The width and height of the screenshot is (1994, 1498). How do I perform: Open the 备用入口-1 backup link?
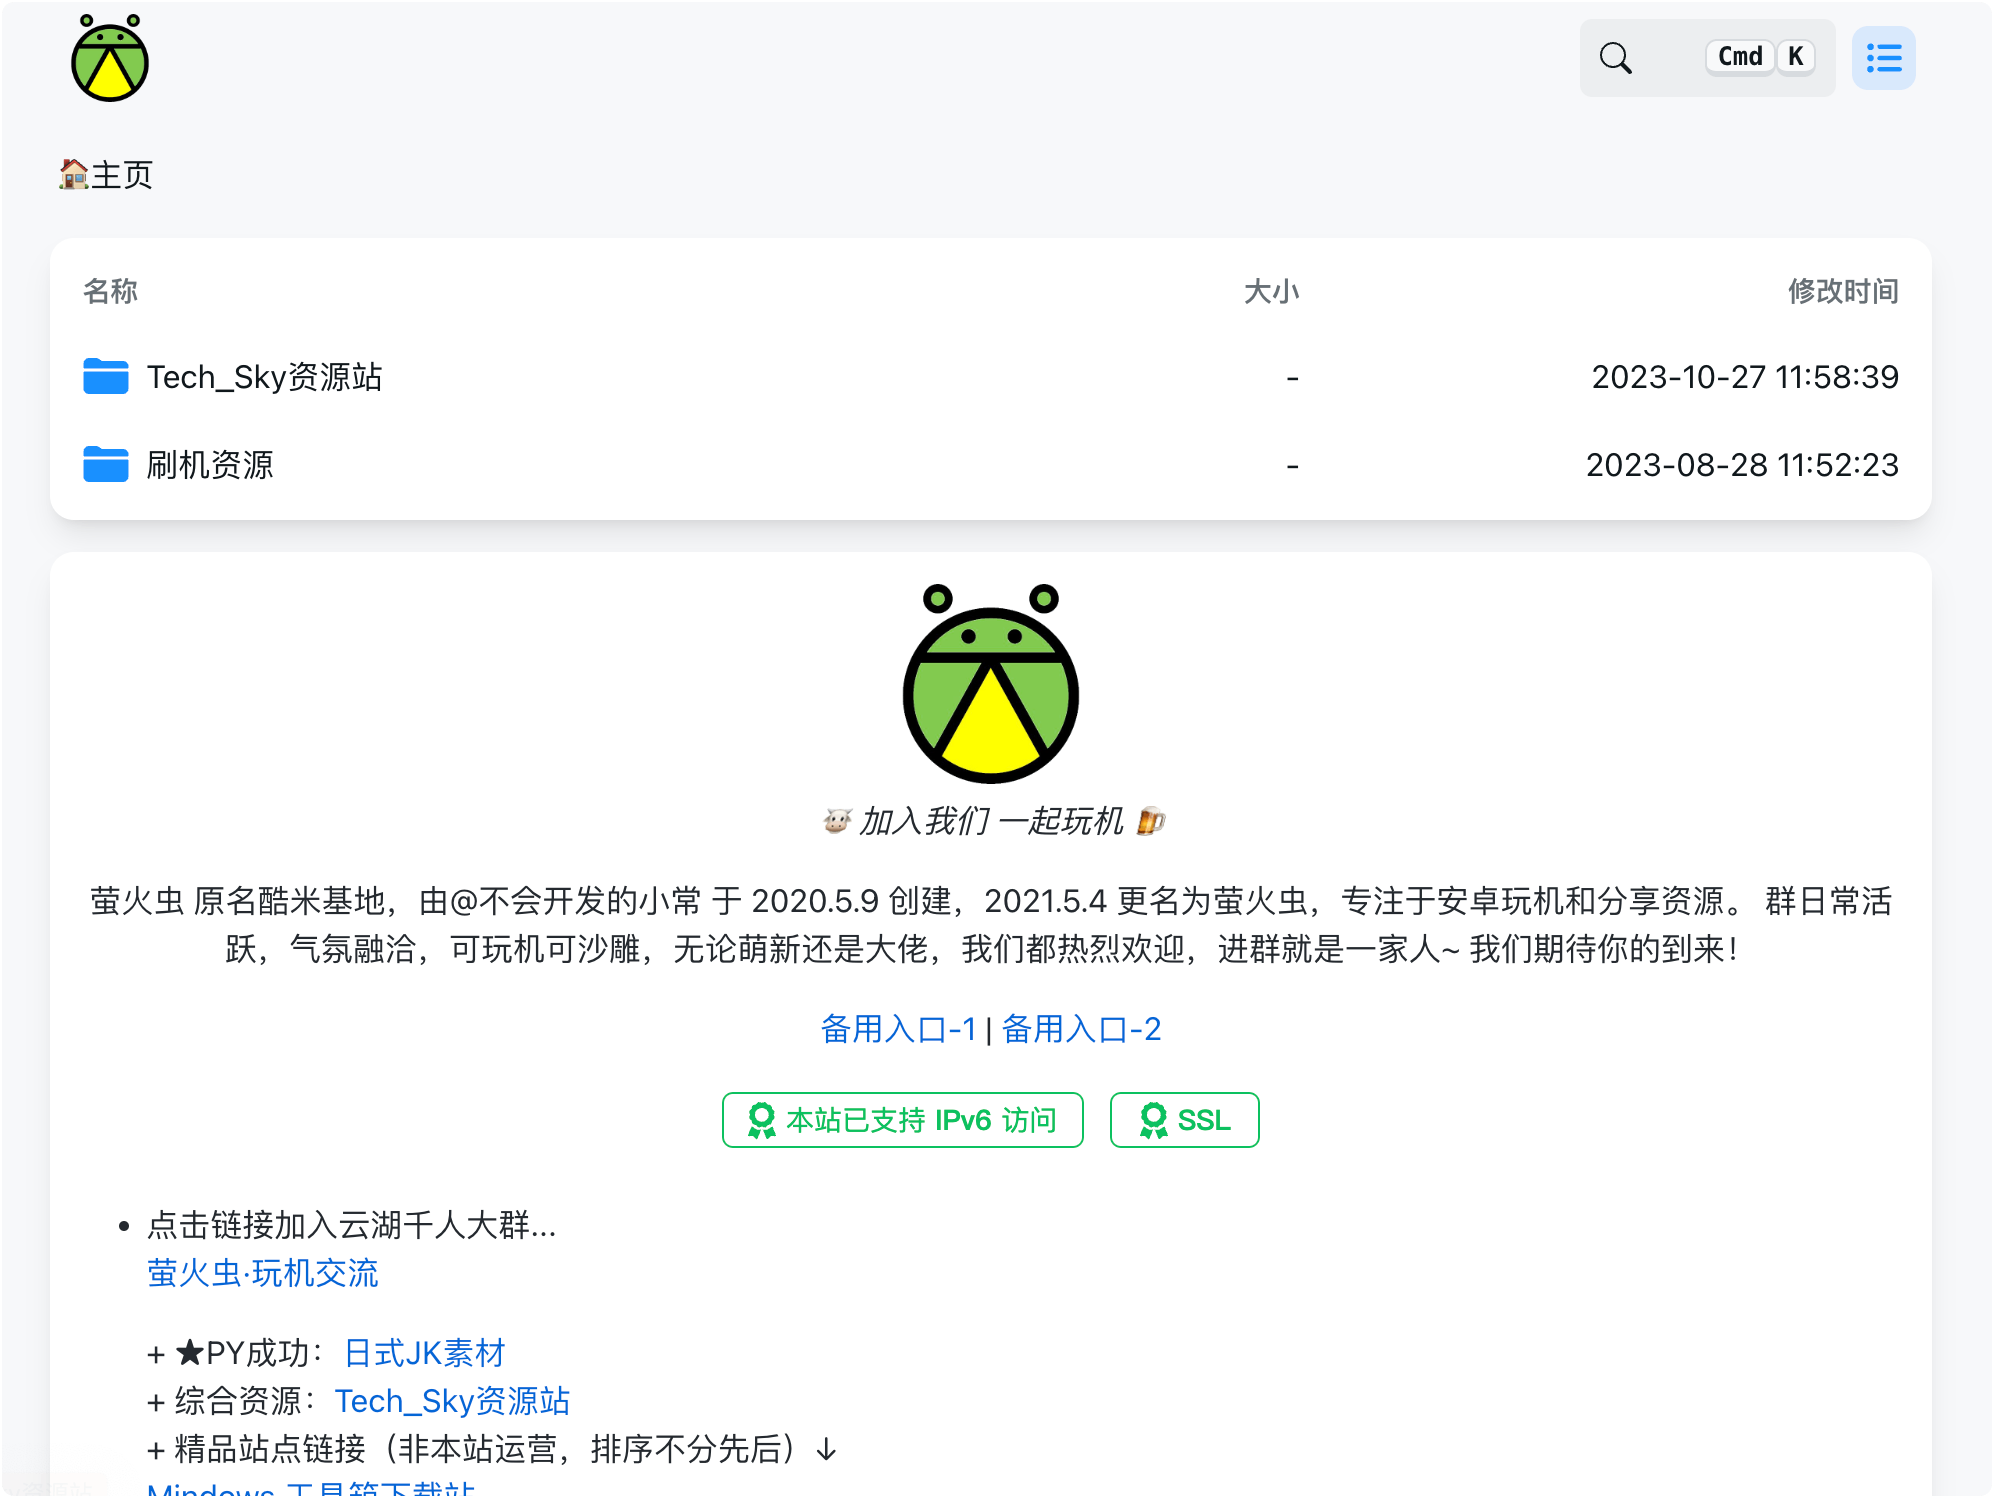[x=898, y=1028]
